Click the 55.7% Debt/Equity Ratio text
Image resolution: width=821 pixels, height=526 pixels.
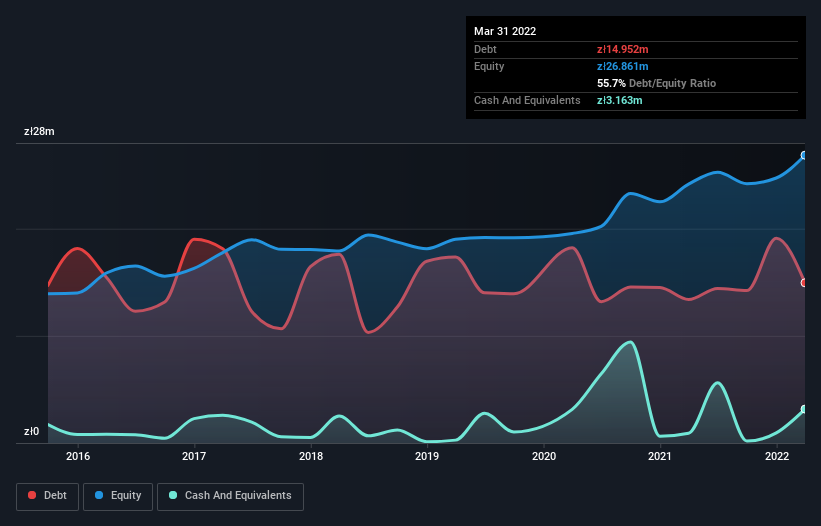pos(656,83)
